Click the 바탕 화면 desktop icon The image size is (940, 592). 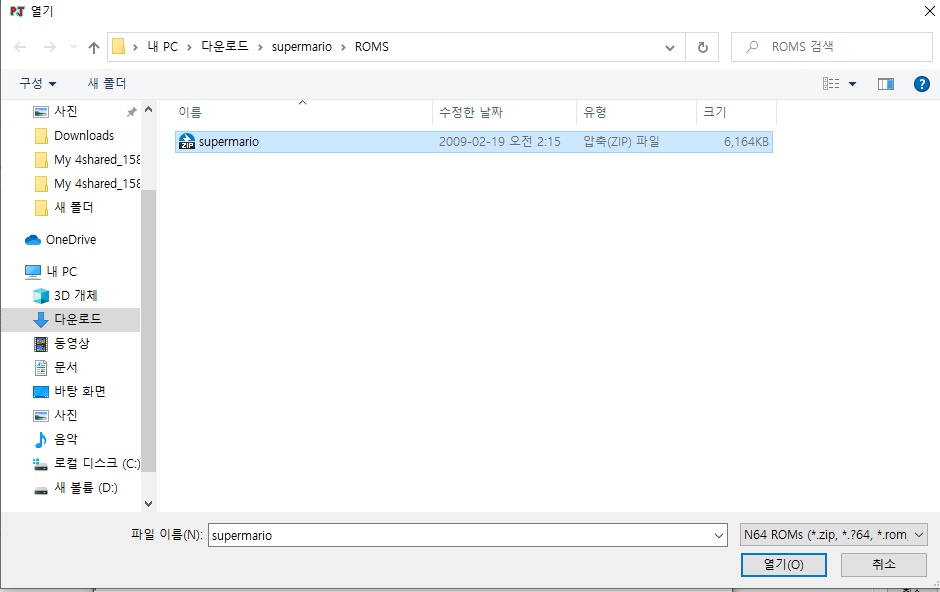coord(41,392)
